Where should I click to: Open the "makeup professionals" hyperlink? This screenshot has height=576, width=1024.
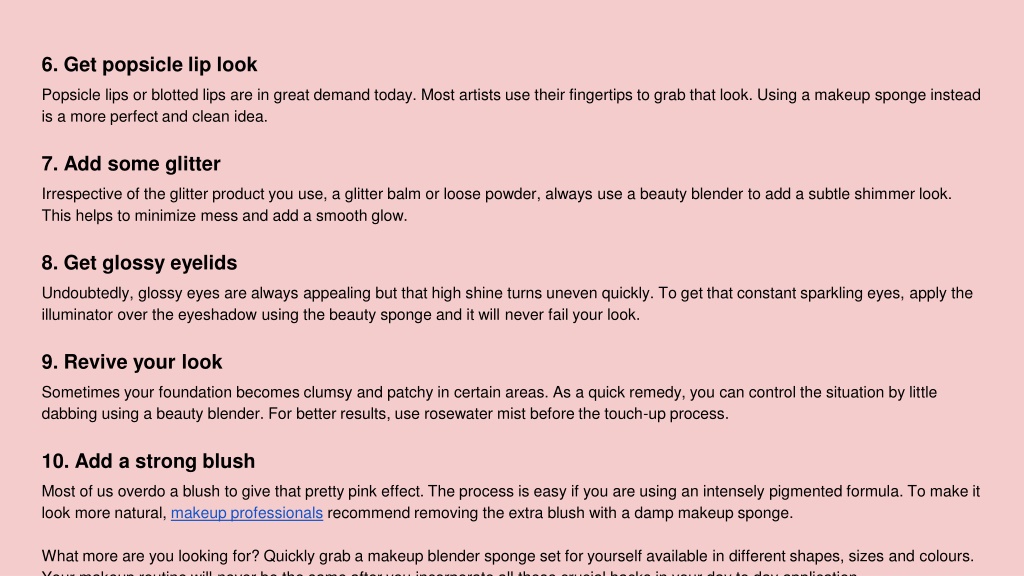coord(247,513)
